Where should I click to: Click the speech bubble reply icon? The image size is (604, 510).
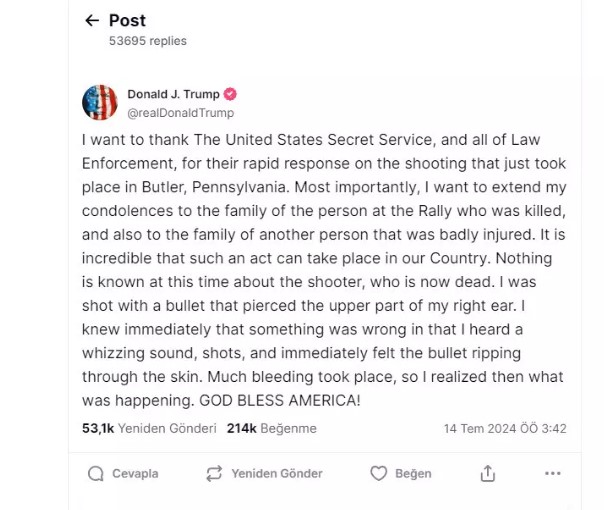click(96, 473)
